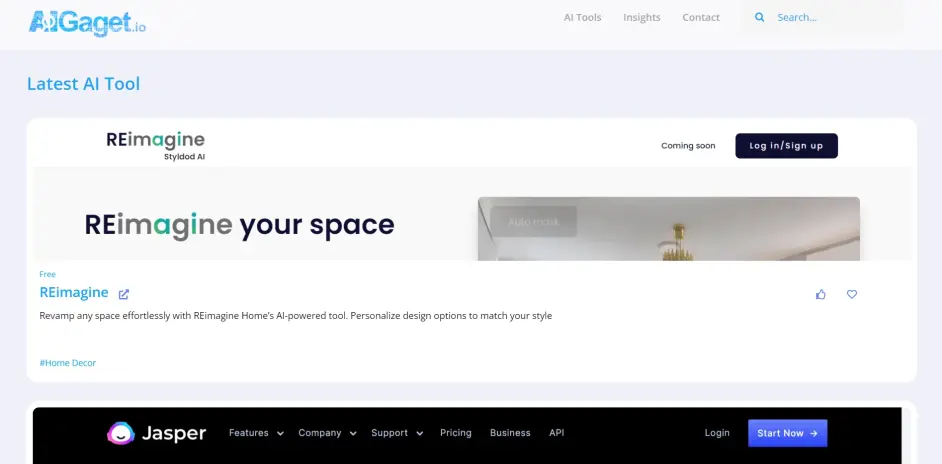Viewport: 942px width, 464px height.
Task: Click Login in Jasper preview
Action: pyautogui.click(x=717, y=433)
